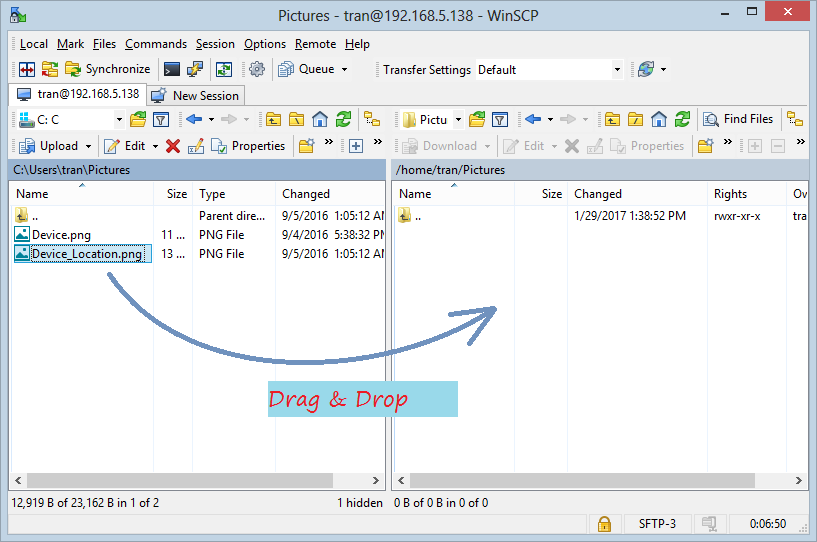Open the Files menu
Screen dimensions: 817x542
click(x=104, y=44)
